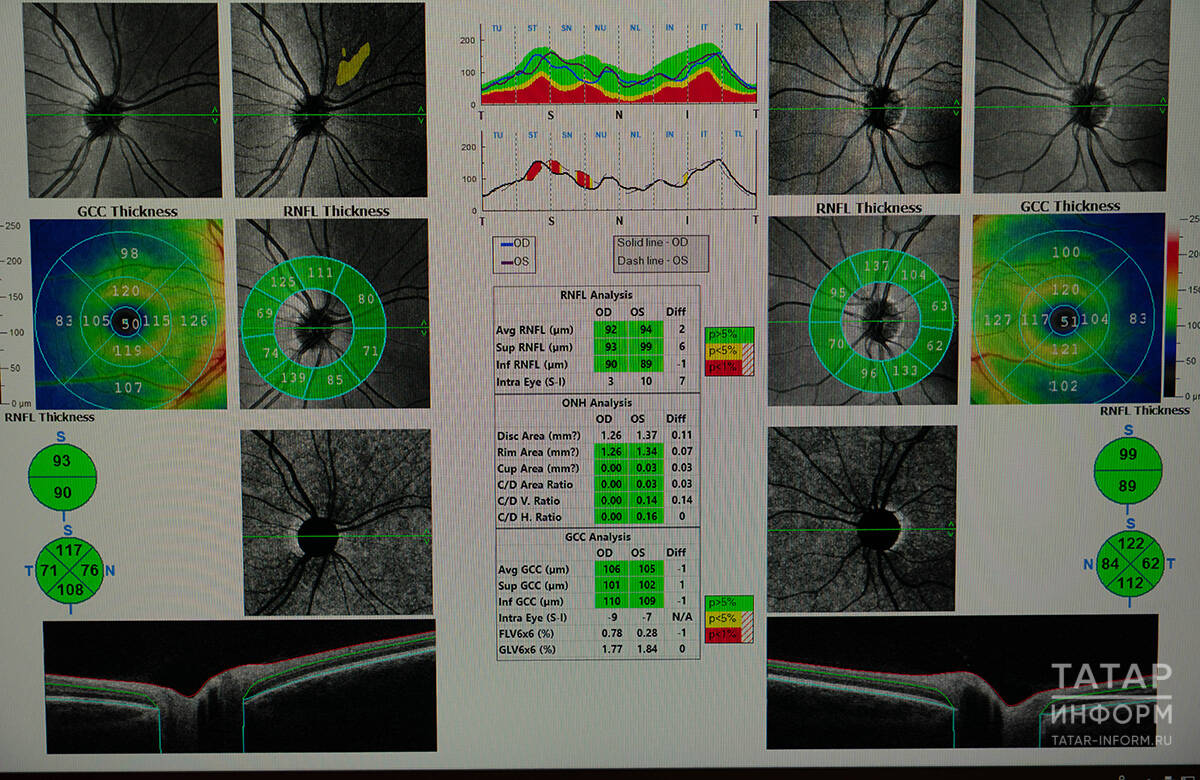This screenshot has height=780, width=1200.
Task: Click the green p>5% swatch beside RNFL Analysis
Action: [730, 333]
